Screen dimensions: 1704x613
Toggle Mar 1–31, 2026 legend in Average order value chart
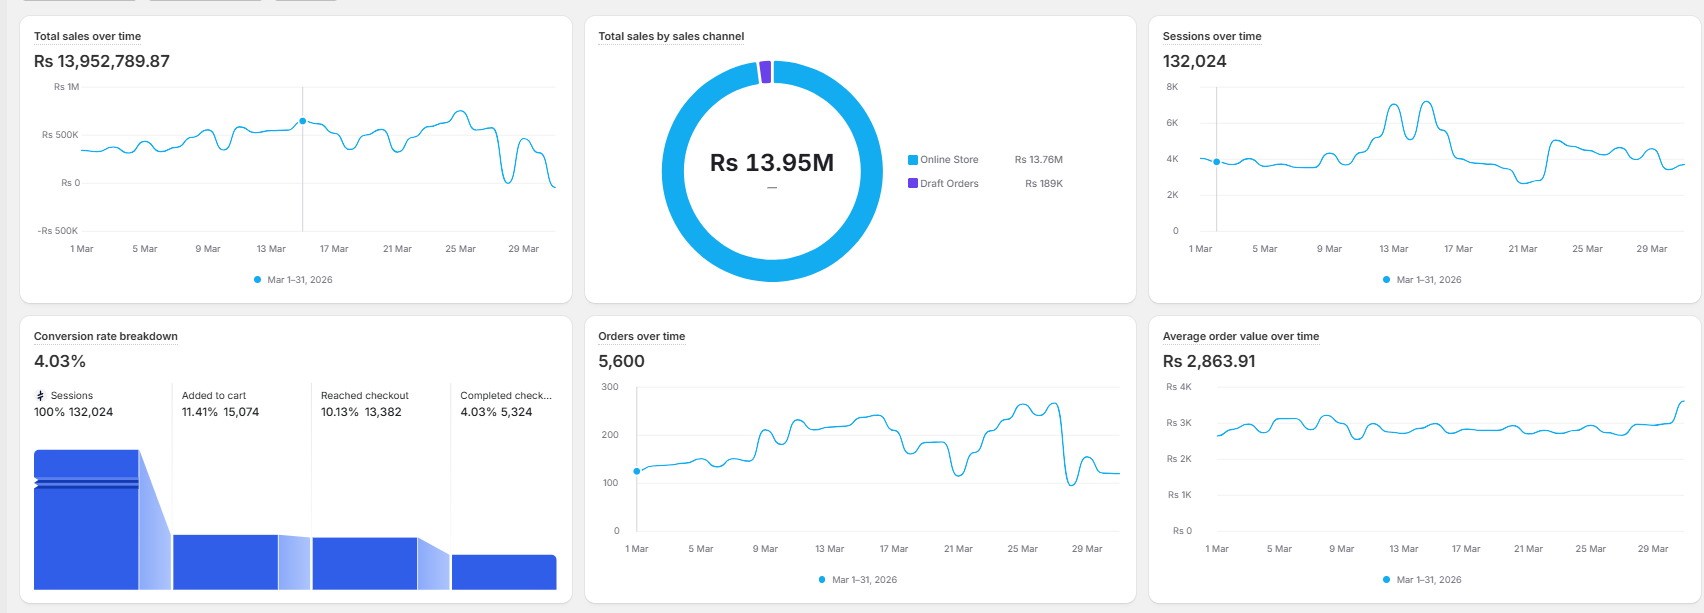[x=1422, y=580]
